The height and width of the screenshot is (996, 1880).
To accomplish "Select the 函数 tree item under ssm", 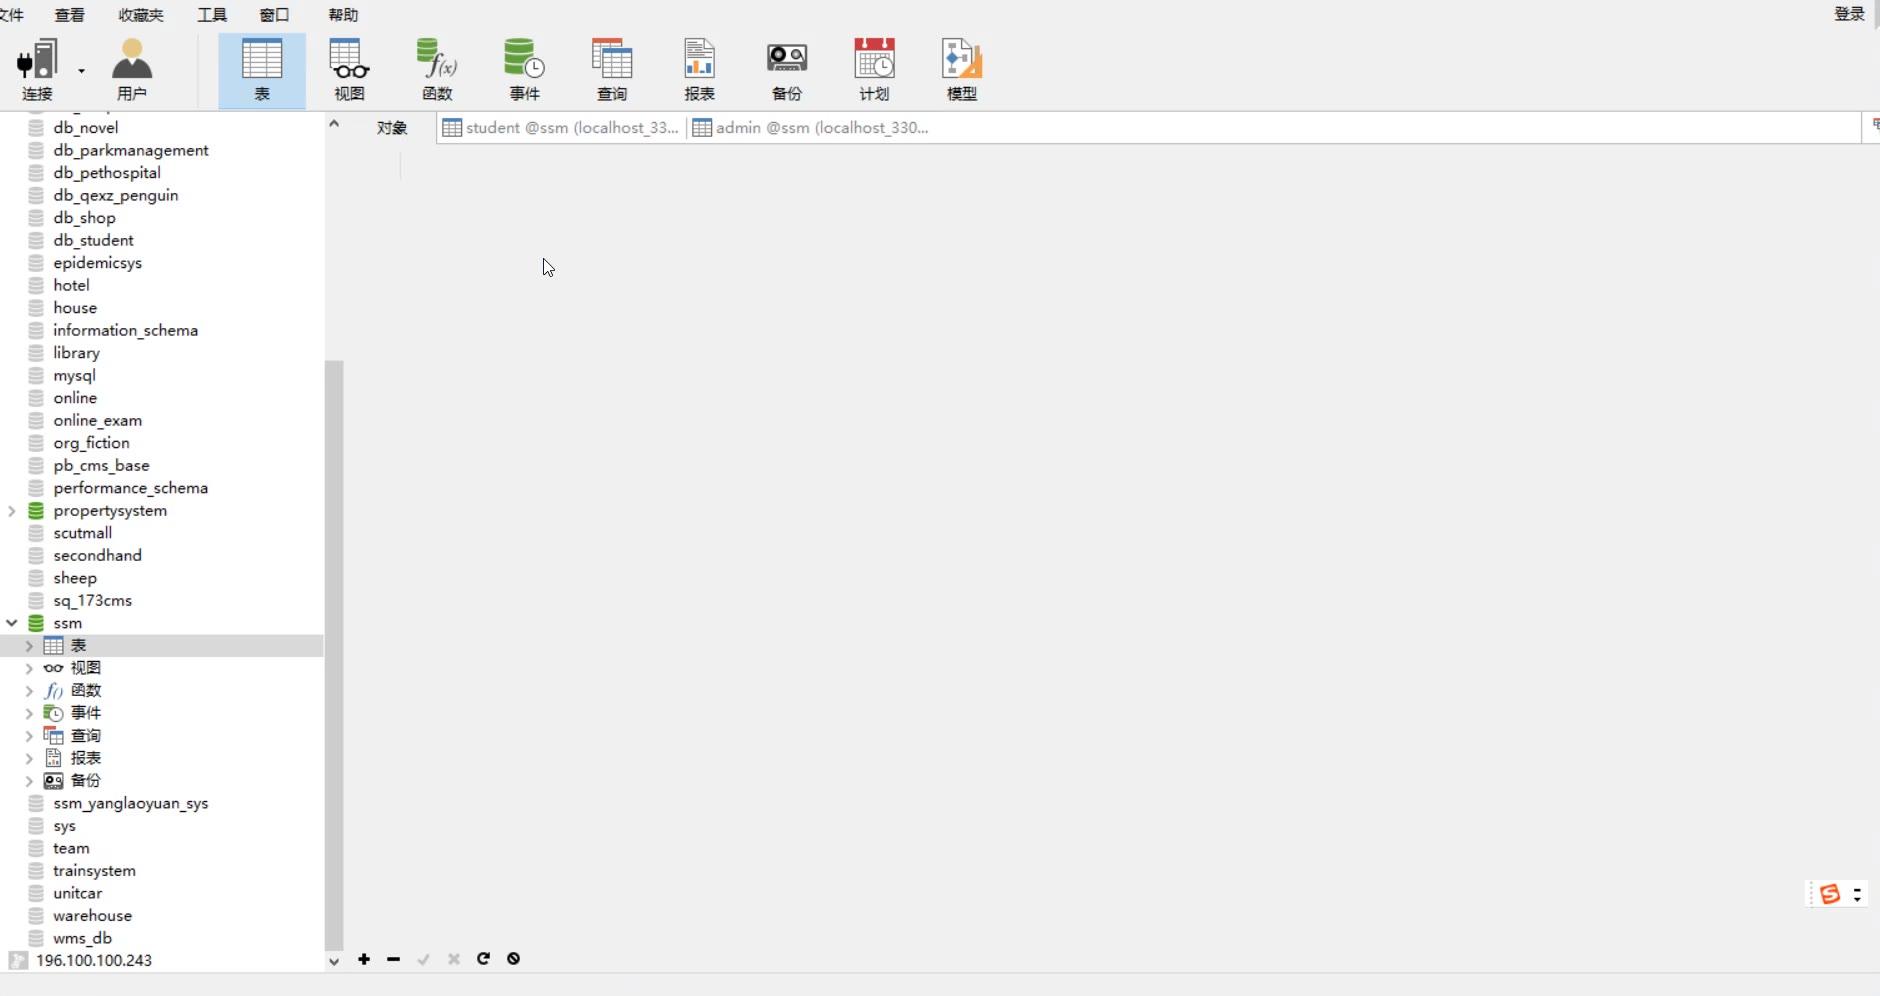I will (x=85, y=691).
